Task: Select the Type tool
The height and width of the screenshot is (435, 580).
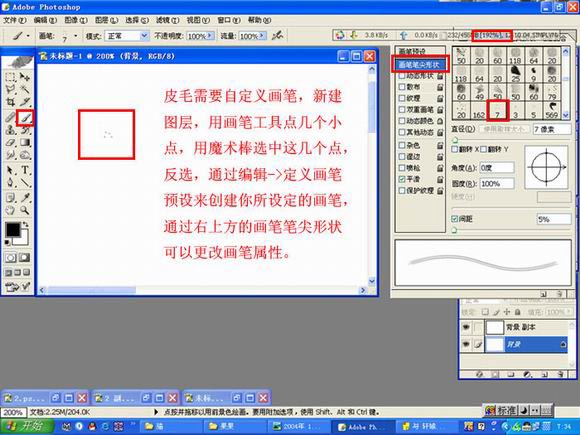Action: tap(25, 170)
